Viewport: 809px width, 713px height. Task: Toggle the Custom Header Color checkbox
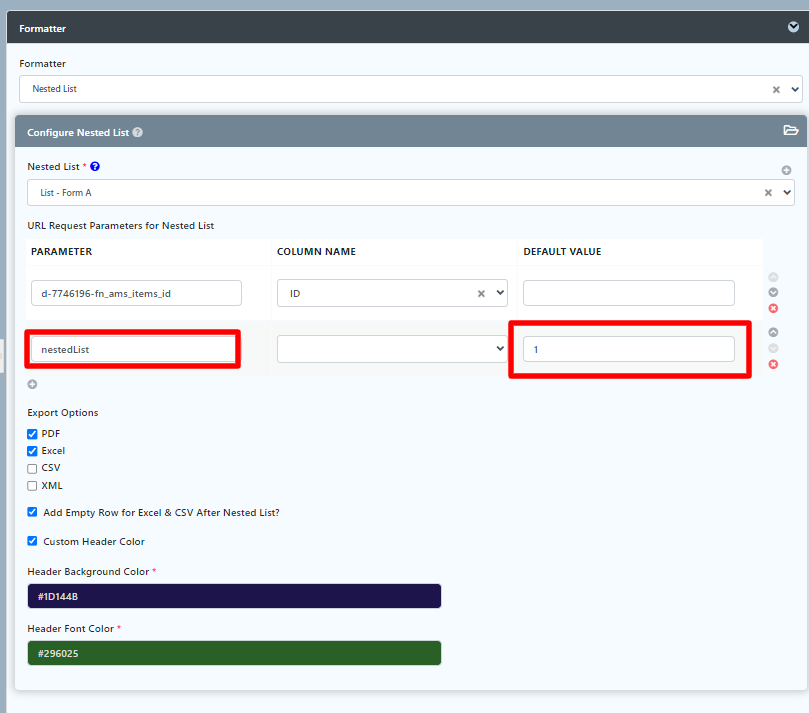pyautogui.click(x=32, y=541)
